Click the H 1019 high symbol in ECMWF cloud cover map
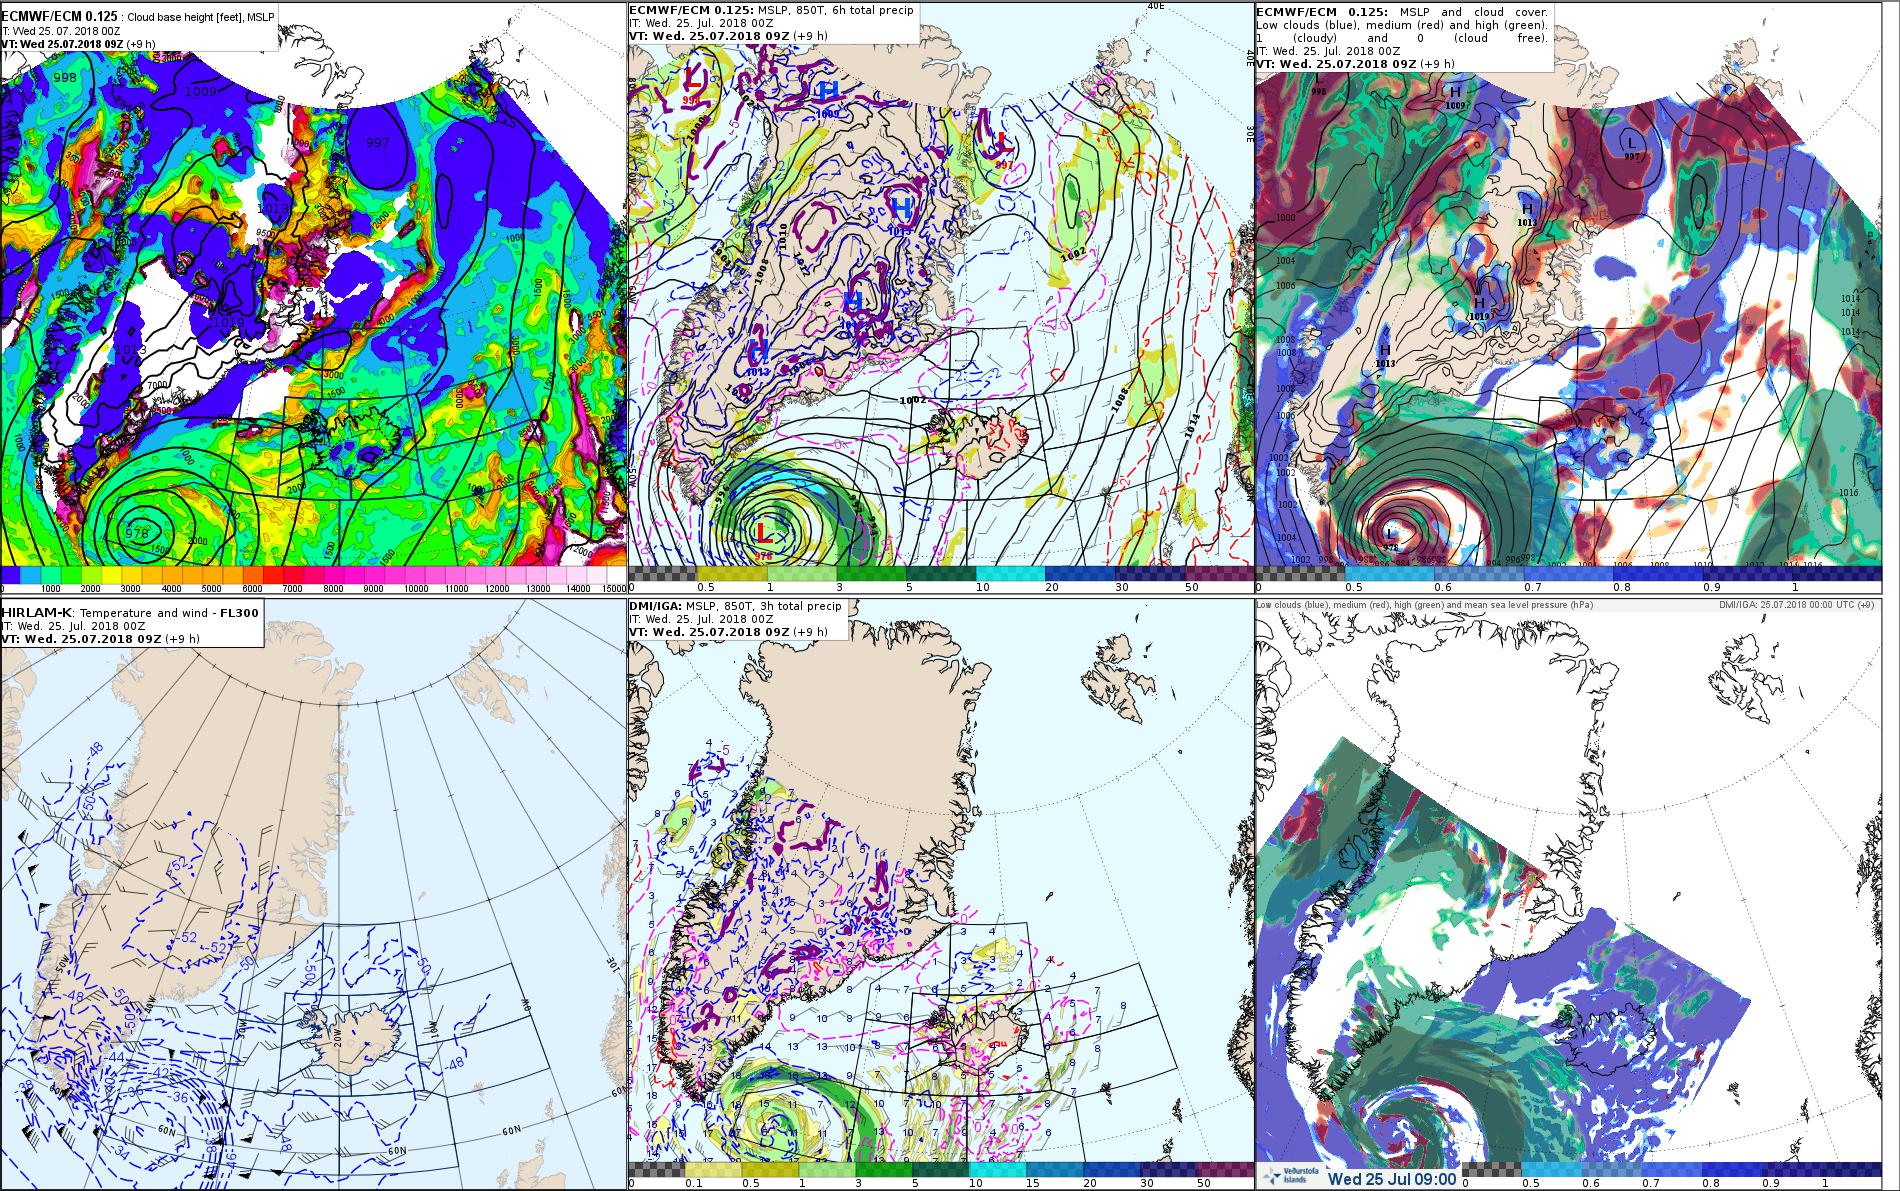Image resolution: width=1900 pixels, height=1191 pixels. point(1481,307)
